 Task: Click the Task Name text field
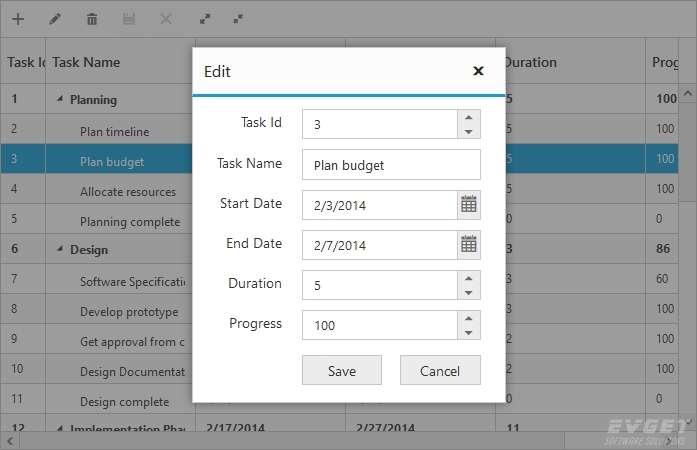[x=391, y=165]
